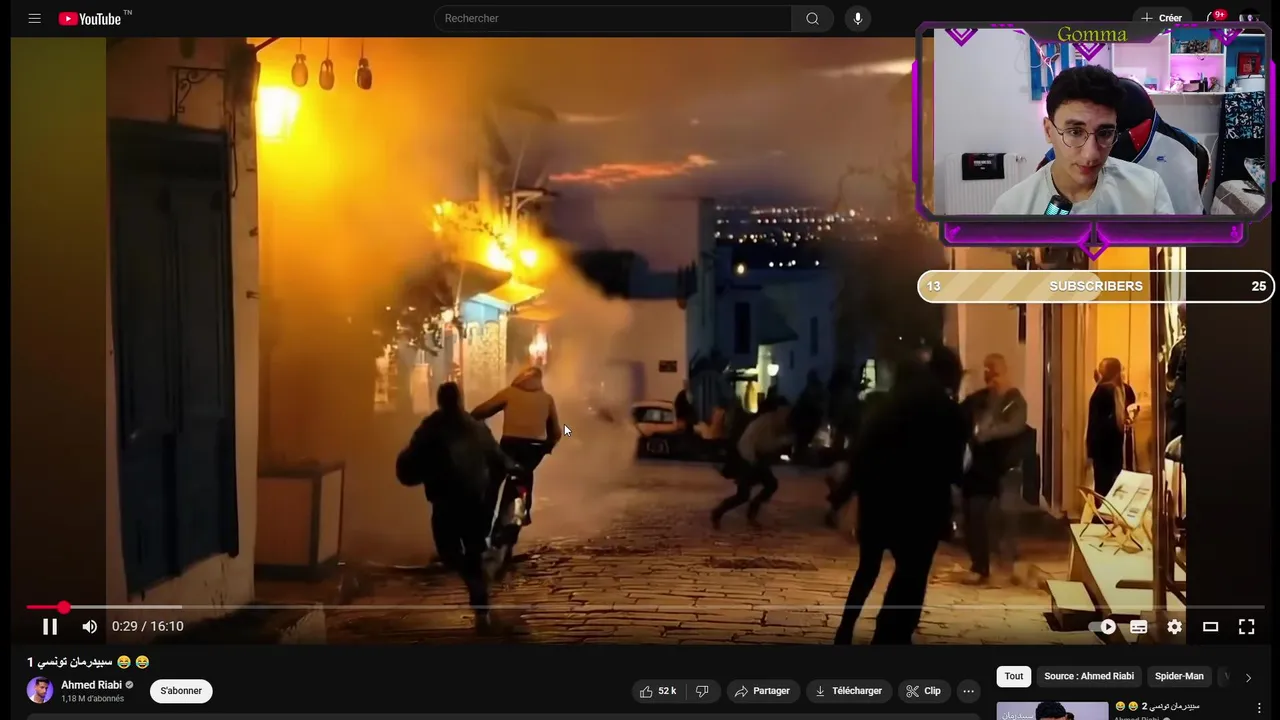Open player settings gear
1280x720 pixels.
1175,626
